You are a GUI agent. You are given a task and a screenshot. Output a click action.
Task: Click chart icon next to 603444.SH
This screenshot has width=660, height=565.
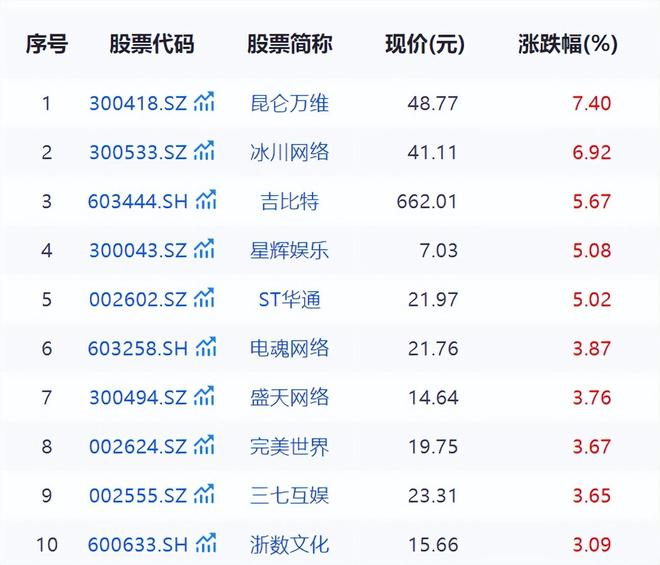point(207,200)
